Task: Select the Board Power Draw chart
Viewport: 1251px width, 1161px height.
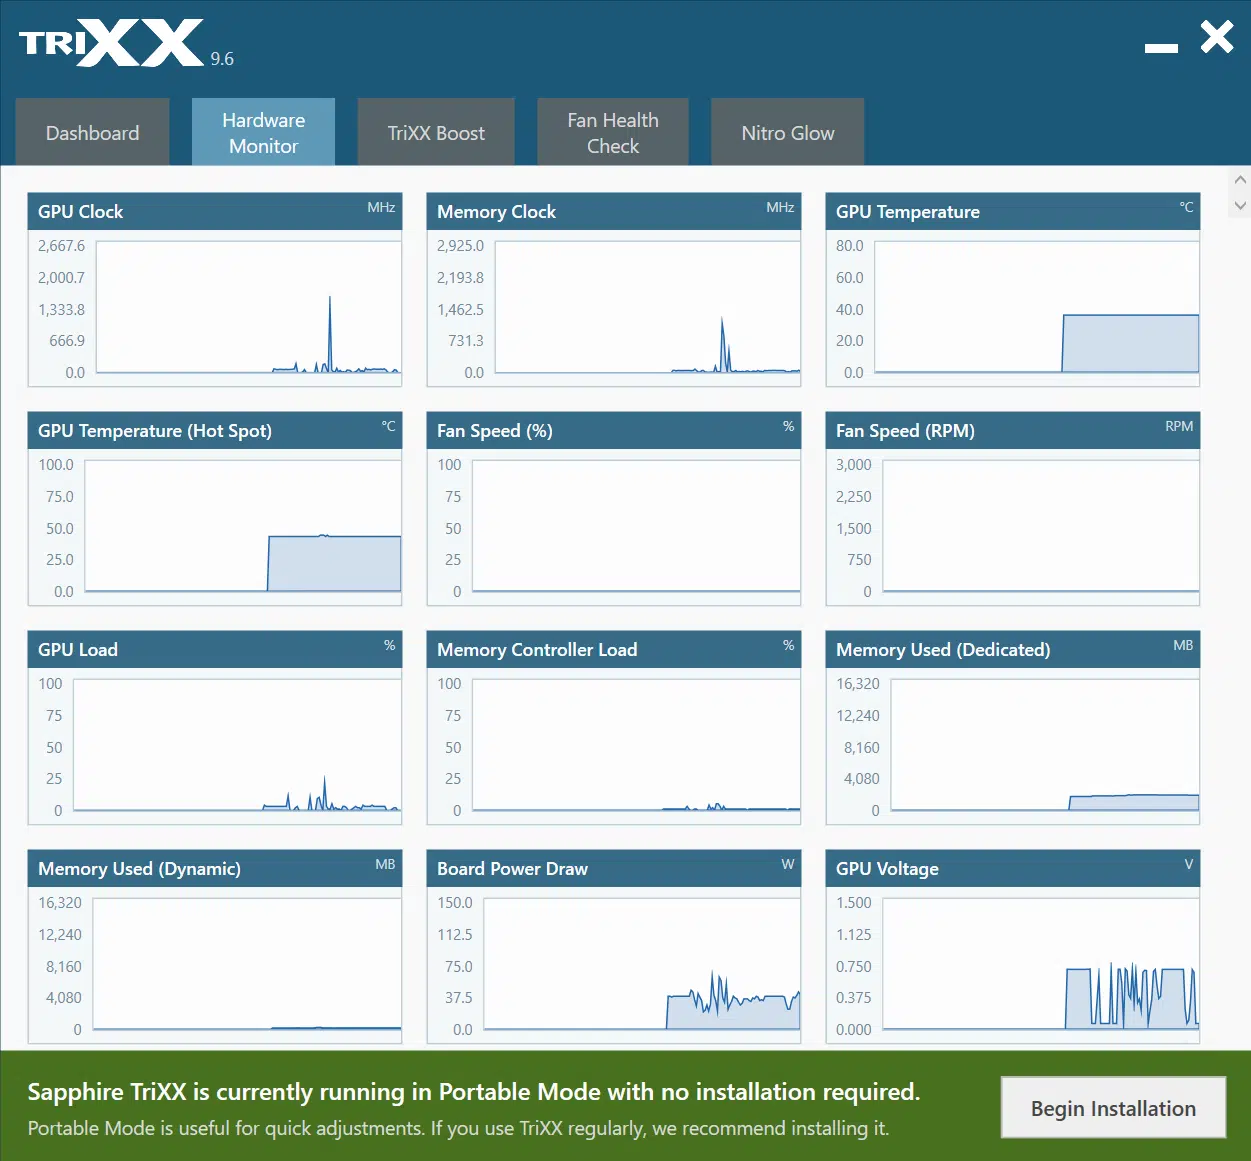Action: pyautogui.click(x=642, y=964)
